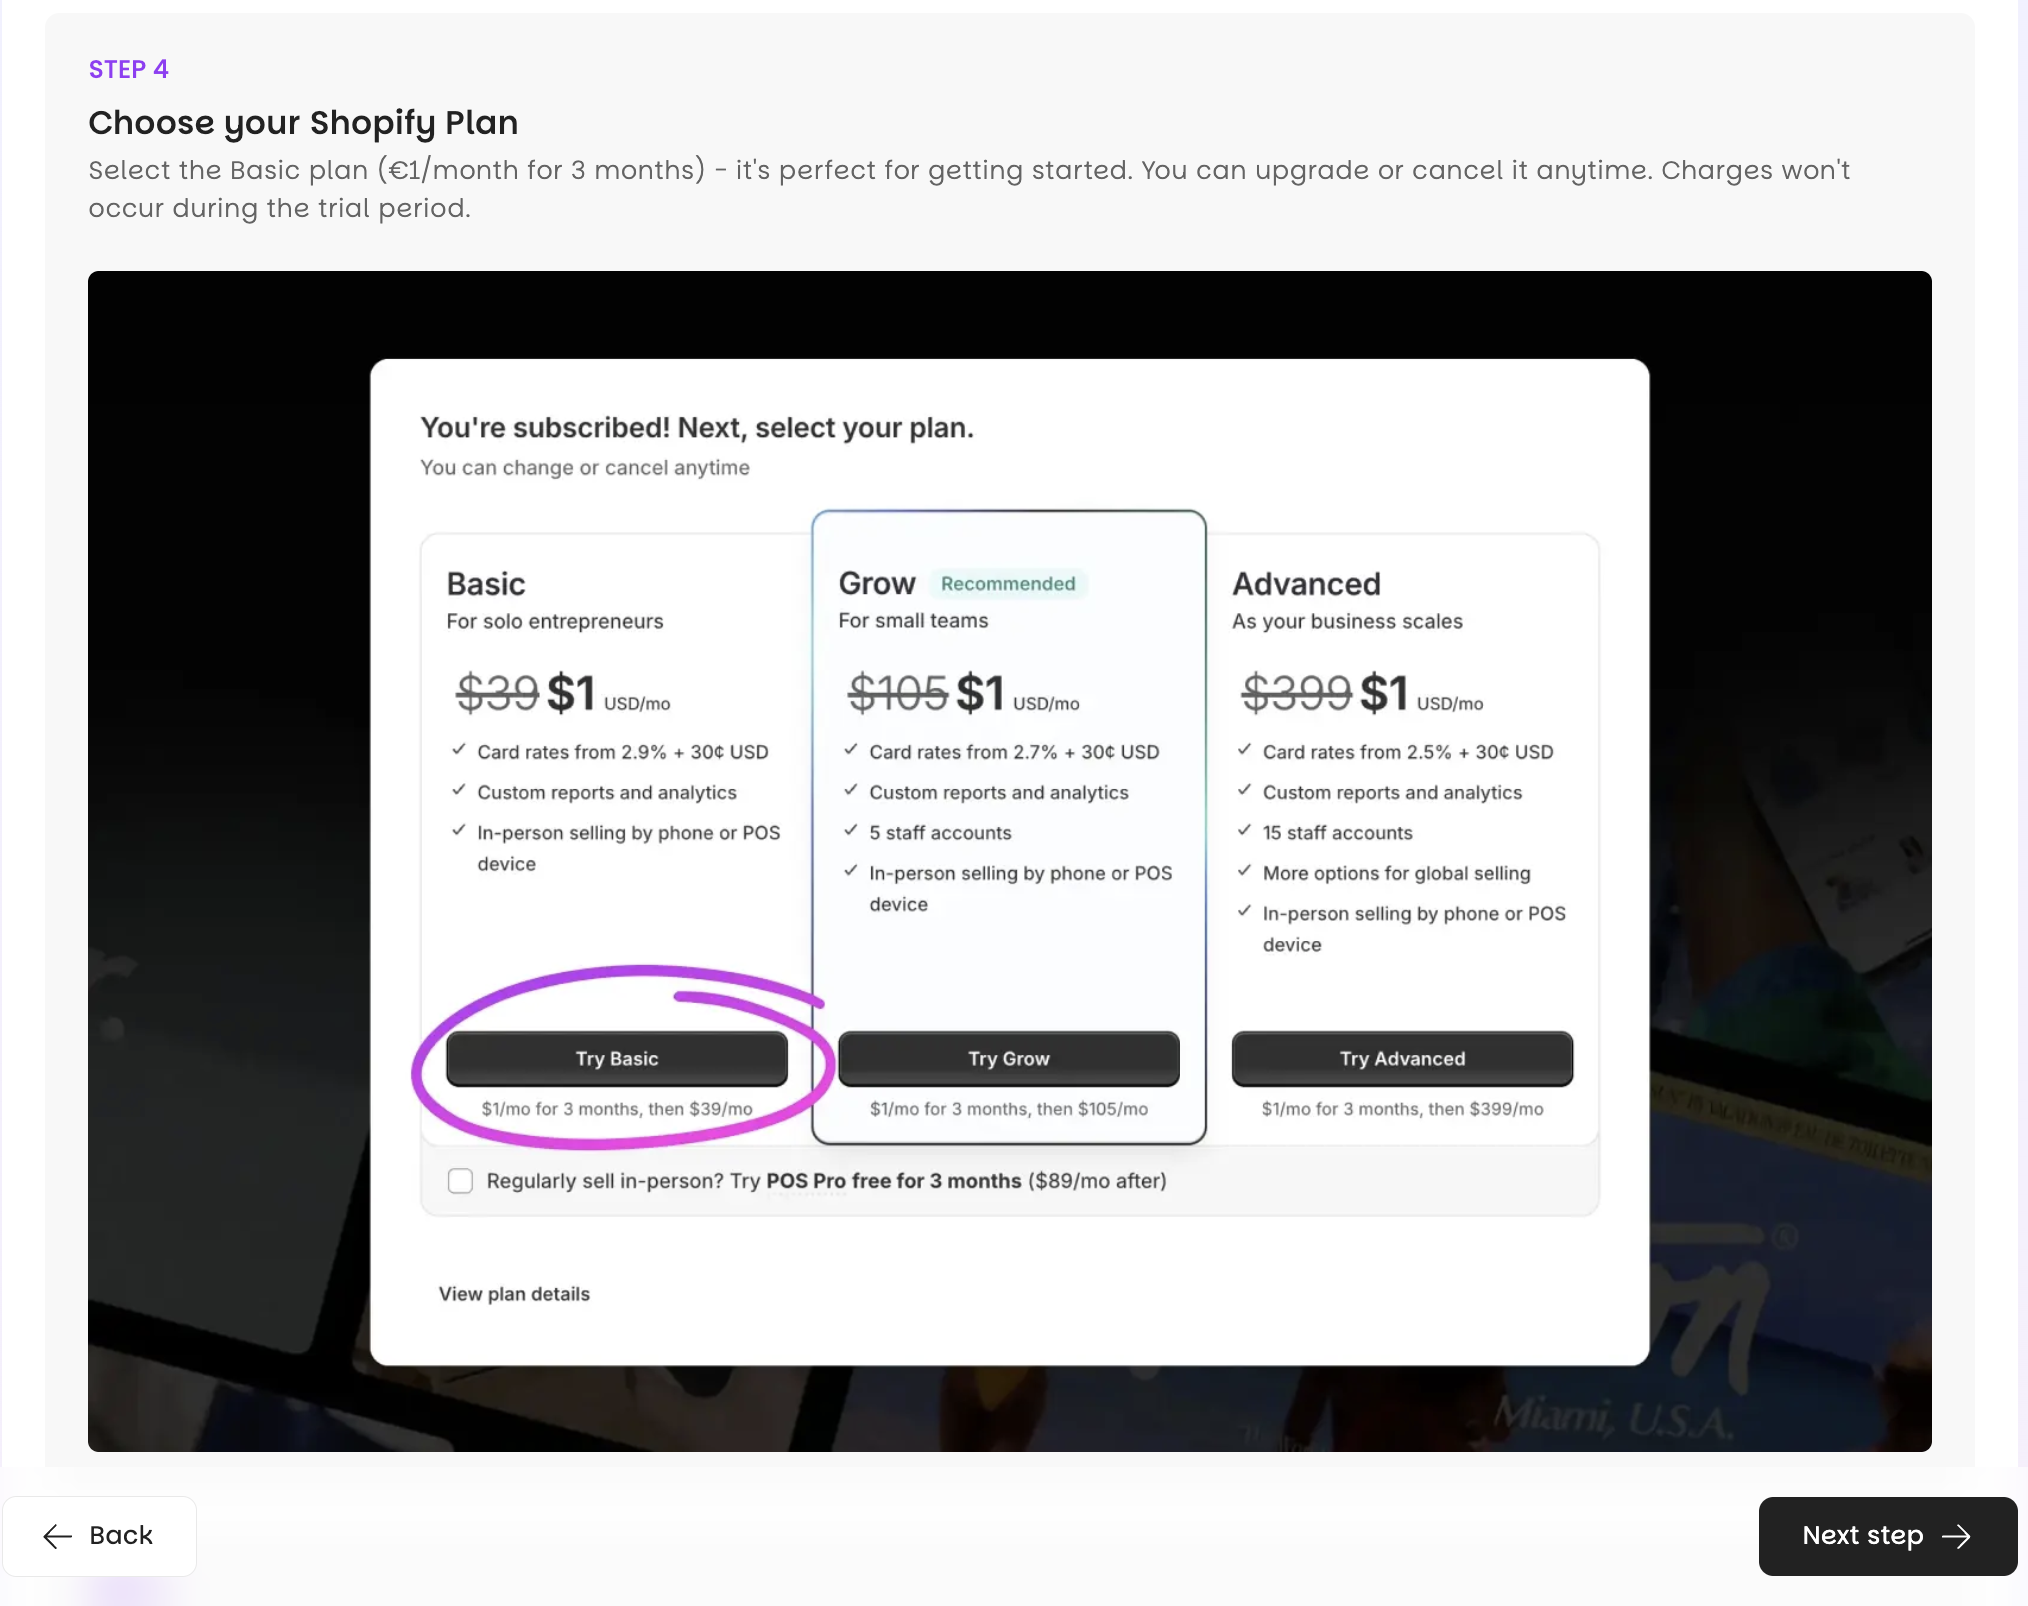Screen dimensions: 2028x1606
Task: Click 'Card rates from 2.5% + 30¢ USD'
Action: click(x=1408, y=752)
